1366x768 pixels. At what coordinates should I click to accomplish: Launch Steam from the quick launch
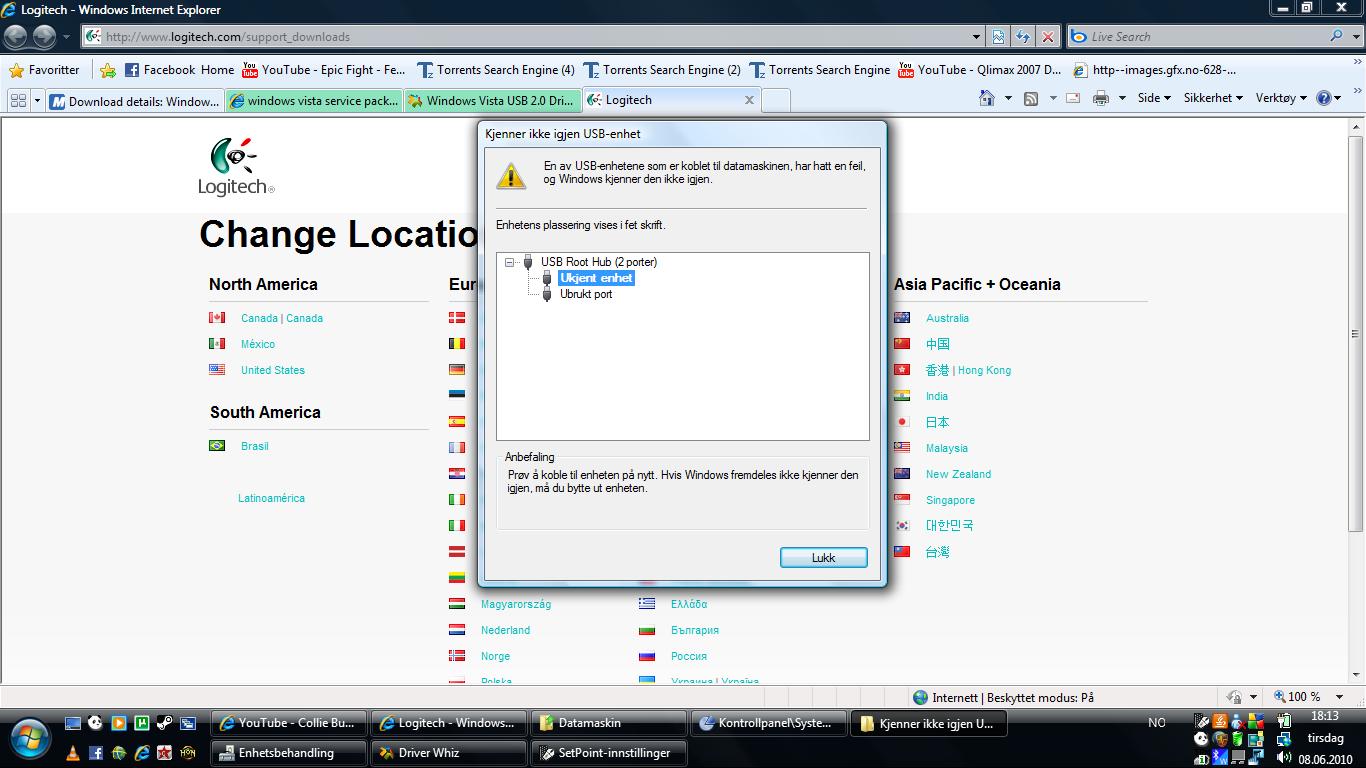(163, 723)
